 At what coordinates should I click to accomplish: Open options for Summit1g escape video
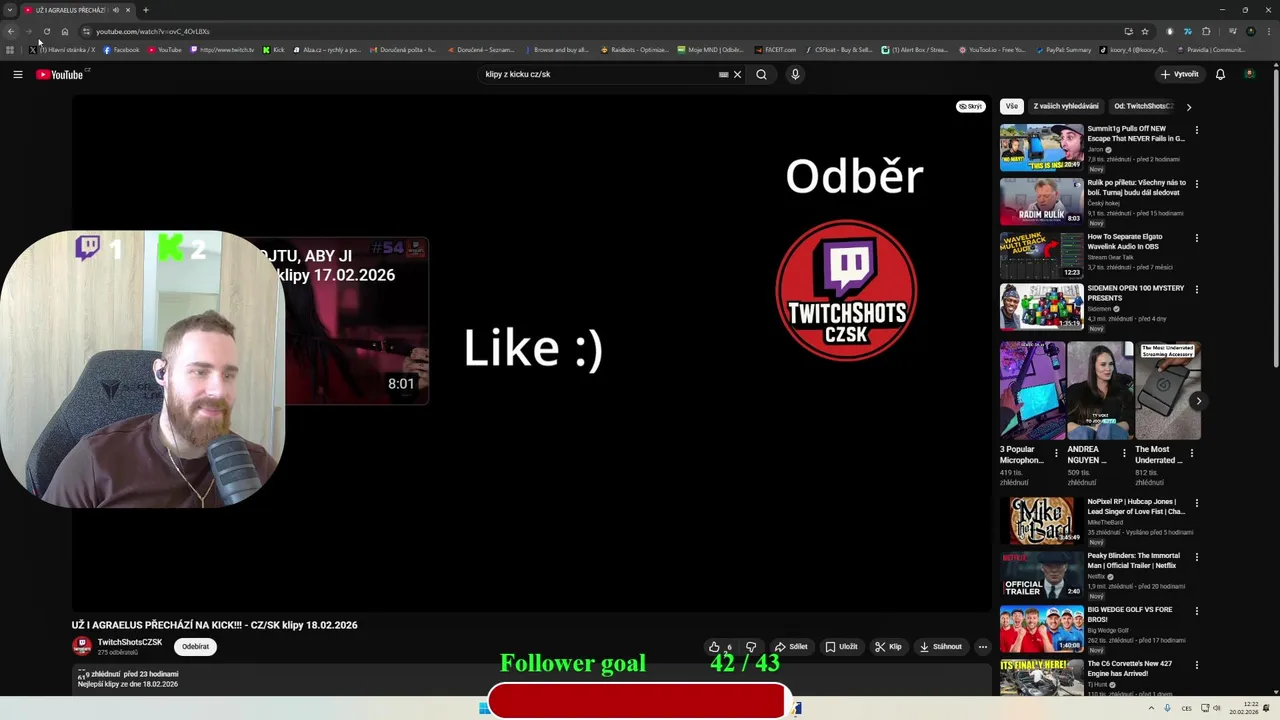point(1196,130)
